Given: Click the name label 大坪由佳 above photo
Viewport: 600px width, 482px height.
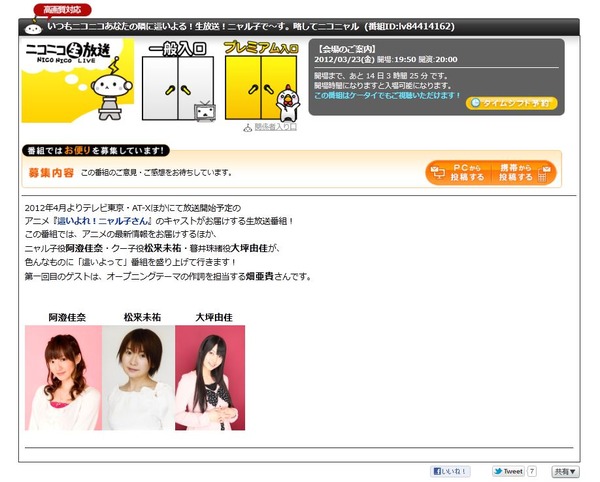Looking at the screenshot, I should point(214,317).
